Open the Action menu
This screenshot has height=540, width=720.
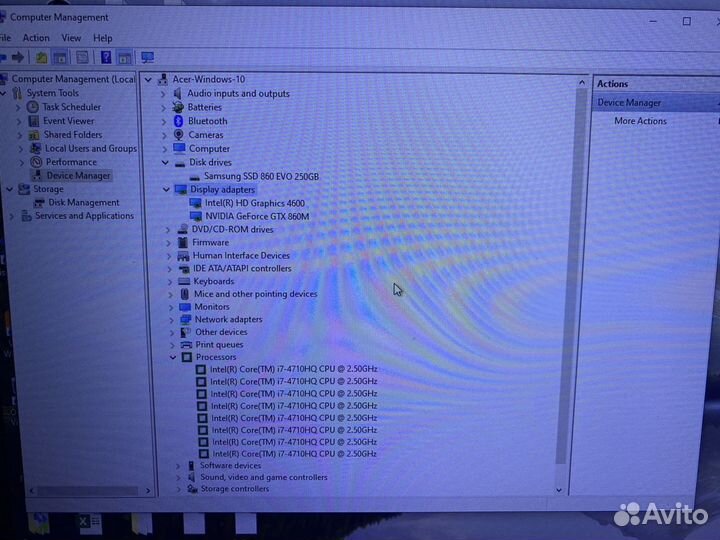36,38
